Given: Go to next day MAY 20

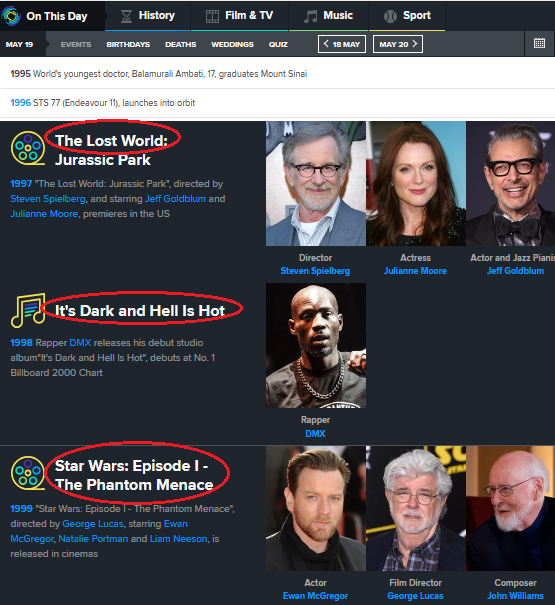Looking at the screenshot, I should pos(398,44).
